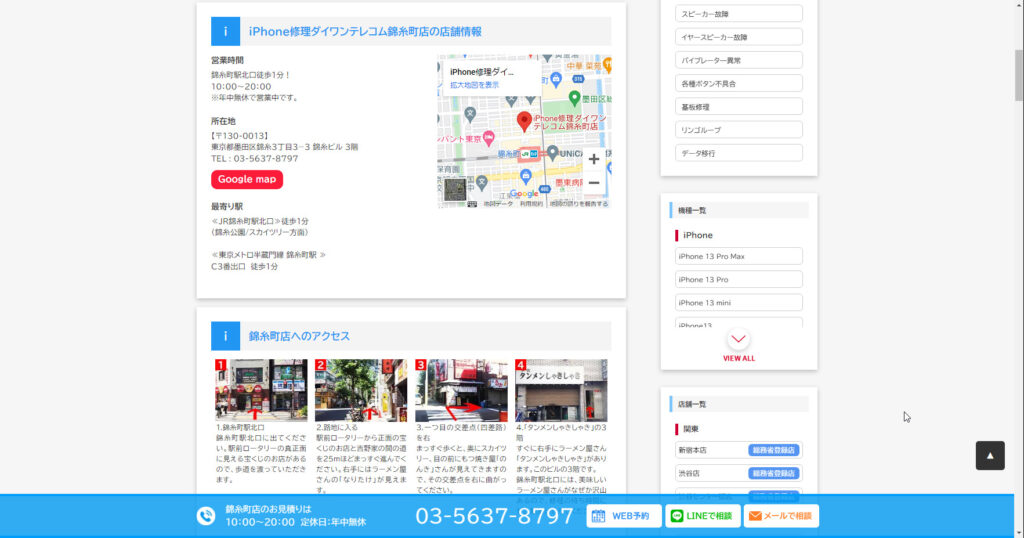Zoom in on the embedded map

click(593, 159)
